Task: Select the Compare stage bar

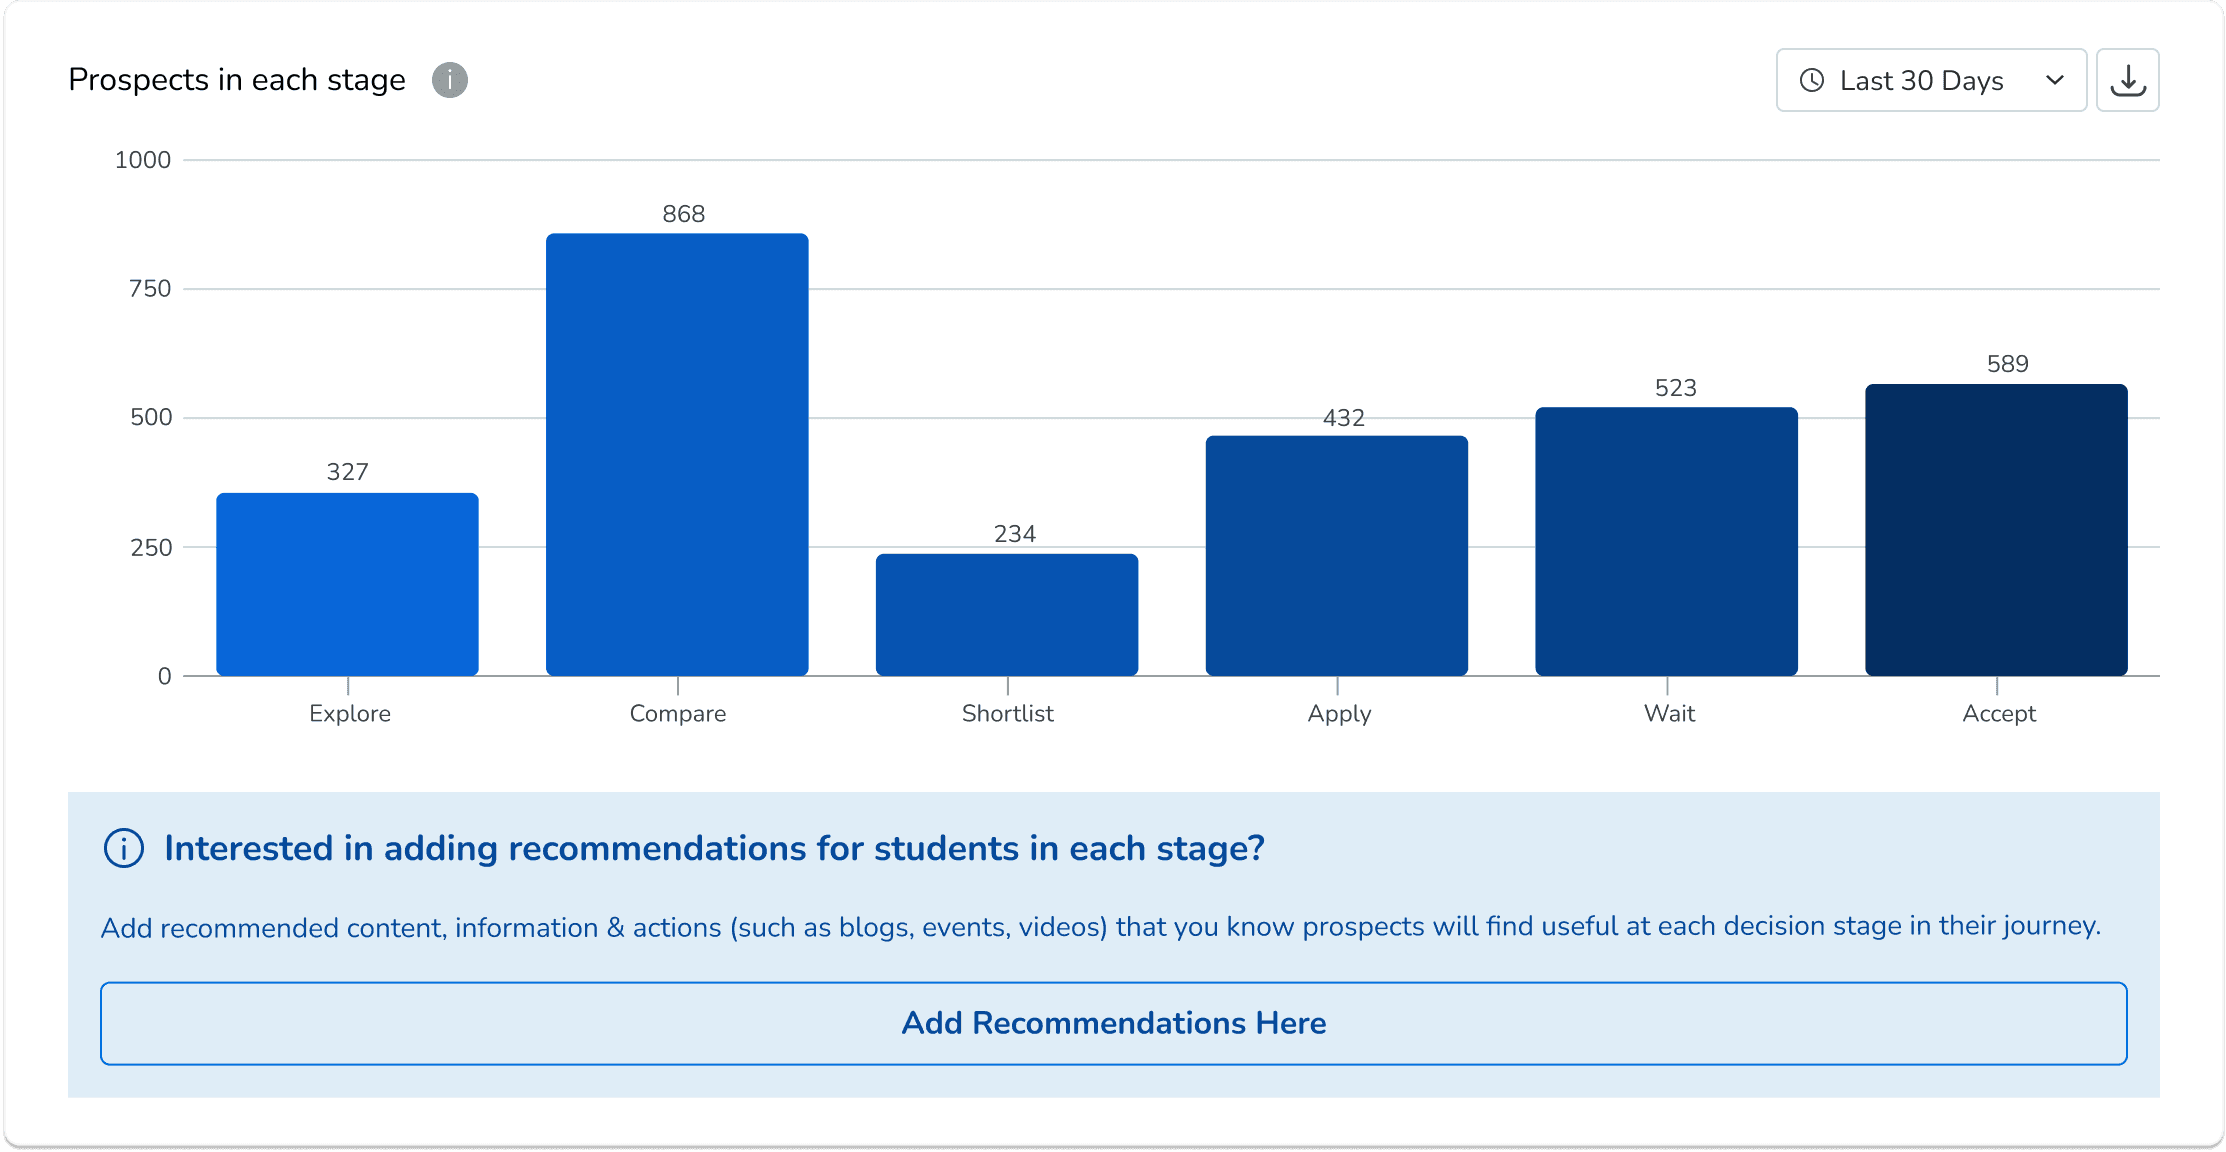Action: point(677,455)
